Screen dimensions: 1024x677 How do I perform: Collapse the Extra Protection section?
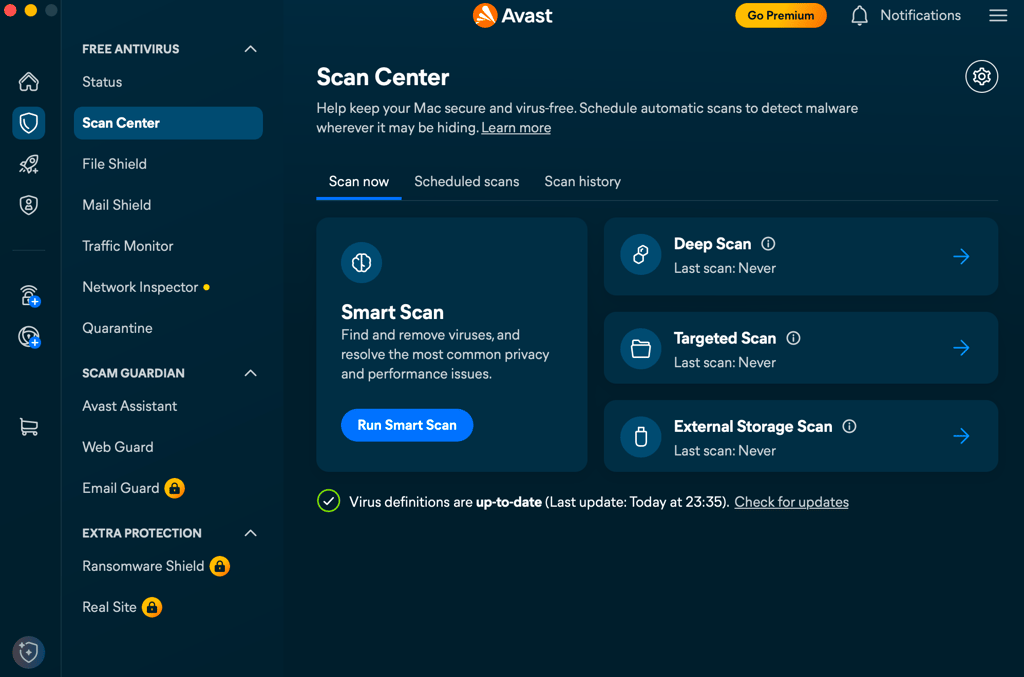pyautogui.click(x=250, y=533)
